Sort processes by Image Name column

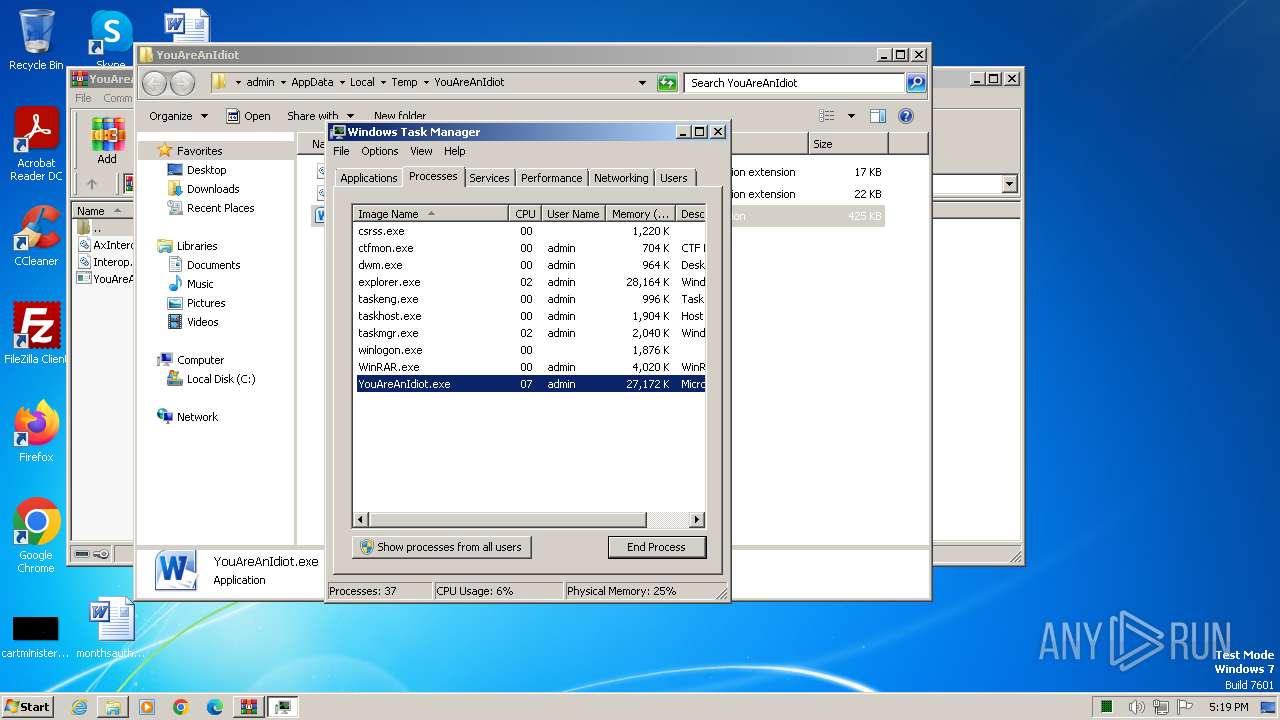point(431,214)
